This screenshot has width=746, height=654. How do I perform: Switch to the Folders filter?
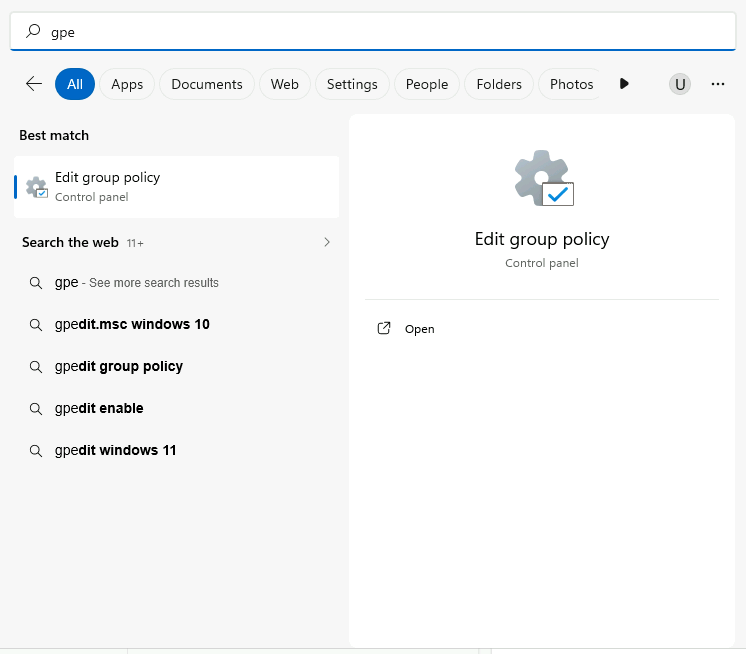(x=499, y=84)
